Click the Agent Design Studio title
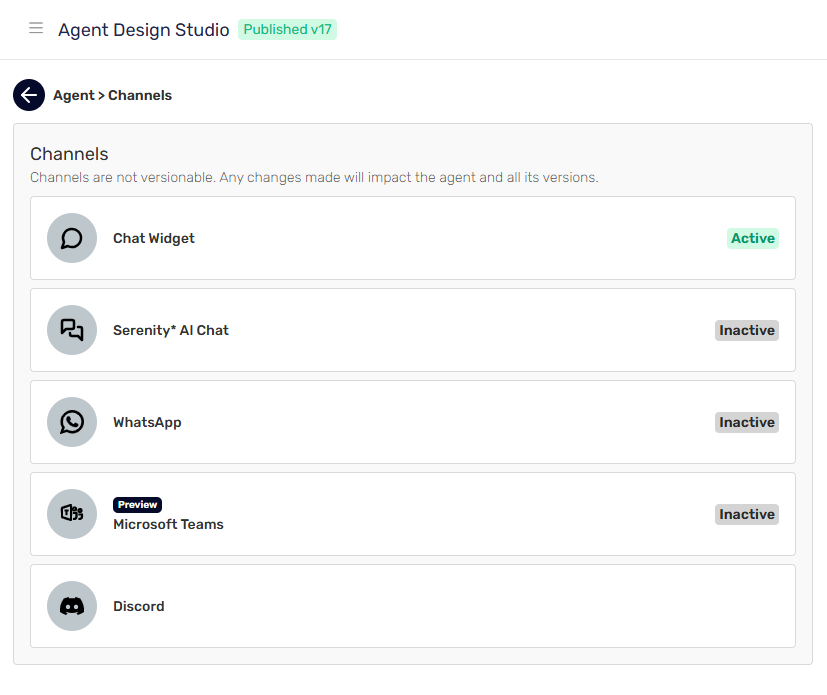The image size is (827, 695). pos(143,30)
